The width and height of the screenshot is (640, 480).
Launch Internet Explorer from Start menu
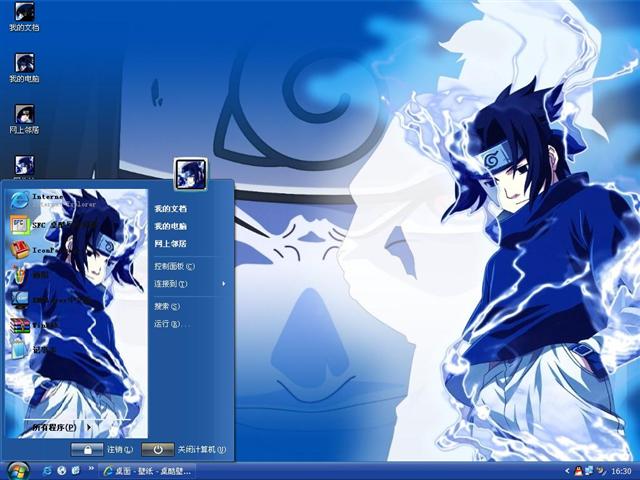click(x=52, y=200)
